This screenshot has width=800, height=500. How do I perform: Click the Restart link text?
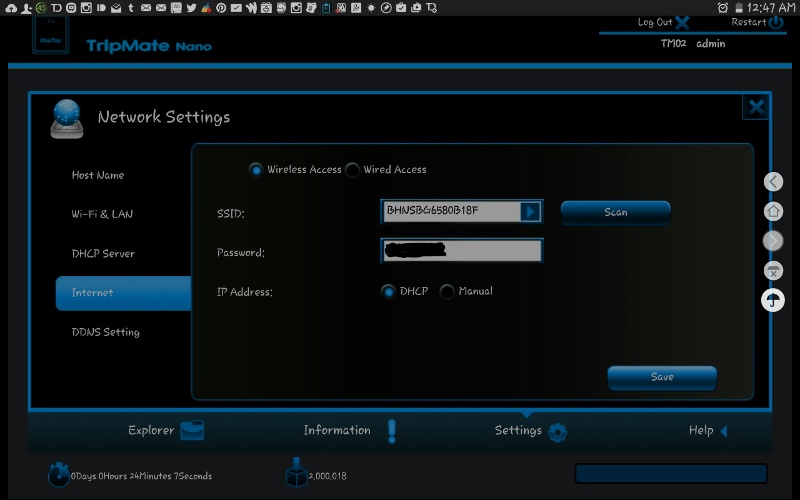pyautogui.click(x=748, y=22)
